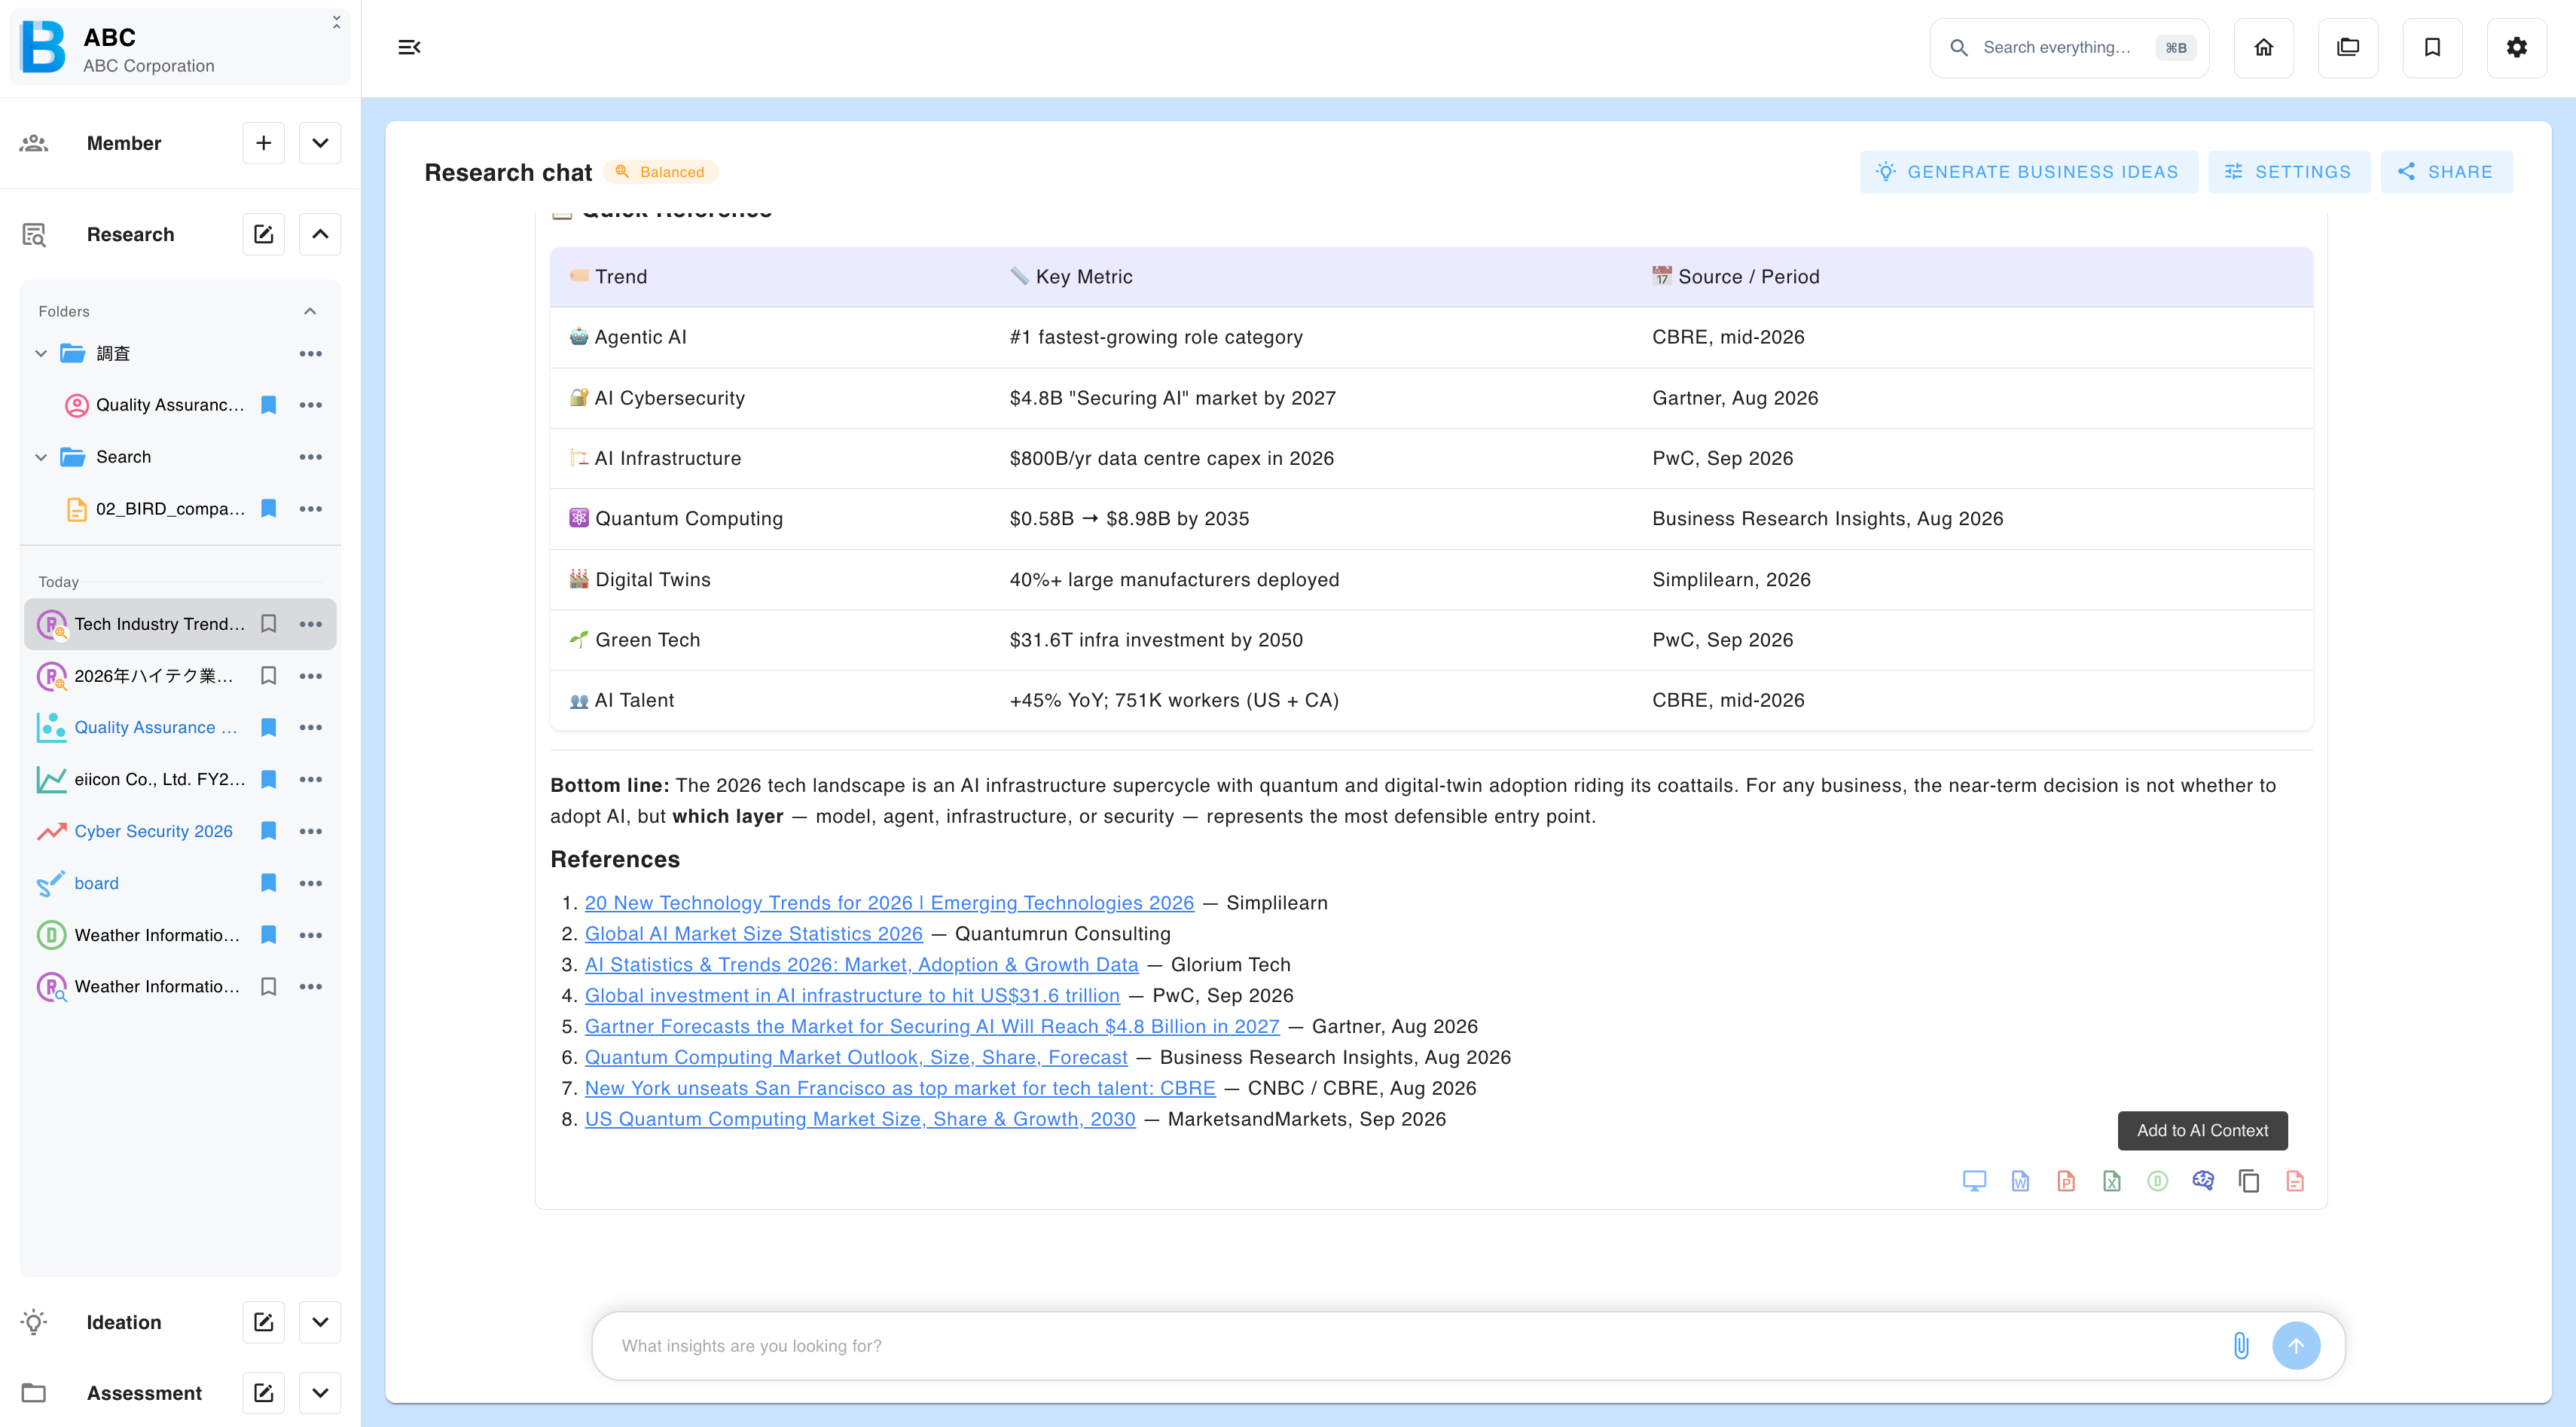Toggle bookmark on 2026年ハイテク業 chat
This screenshot has width=2576, height=1427.
[x=268, y=676]
